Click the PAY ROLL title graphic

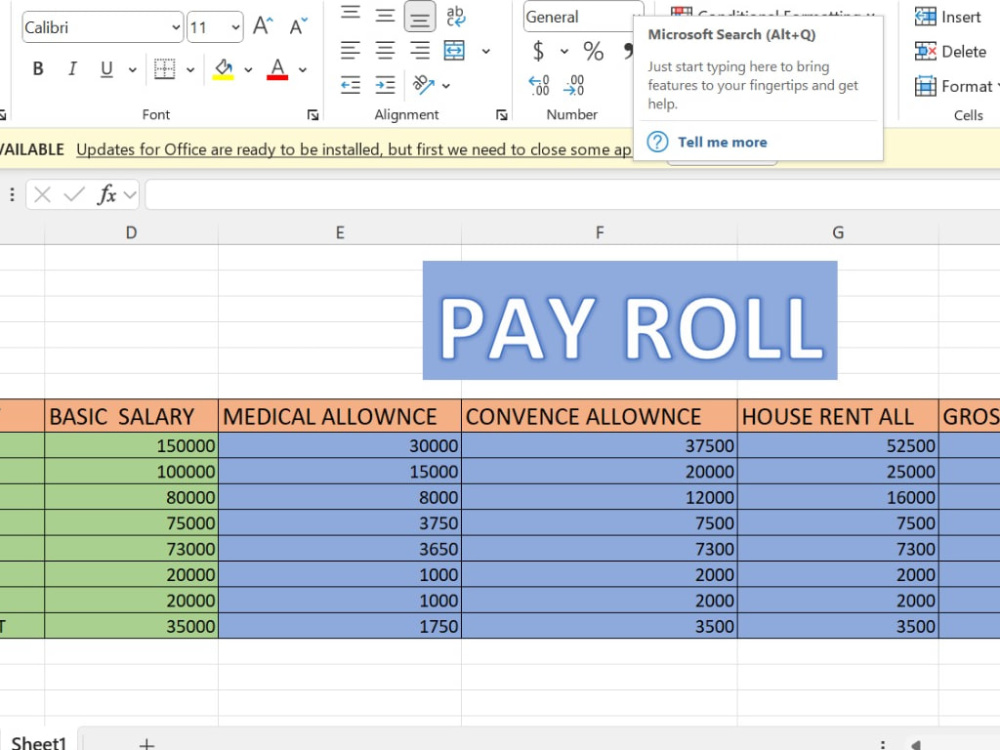(630, 320)
